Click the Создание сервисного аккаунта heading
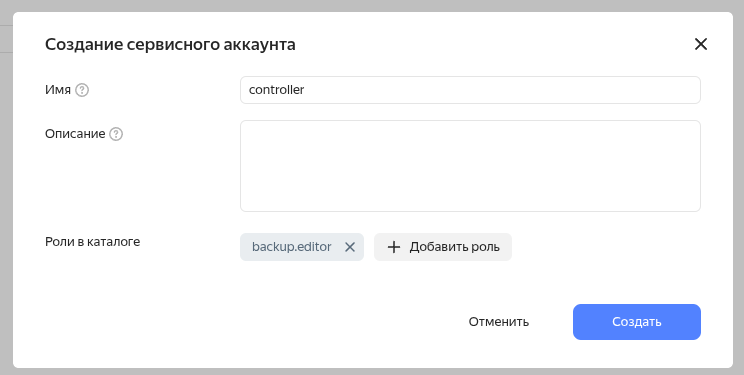The width and height of the screenshot is (744, 375). coord(170,44)
